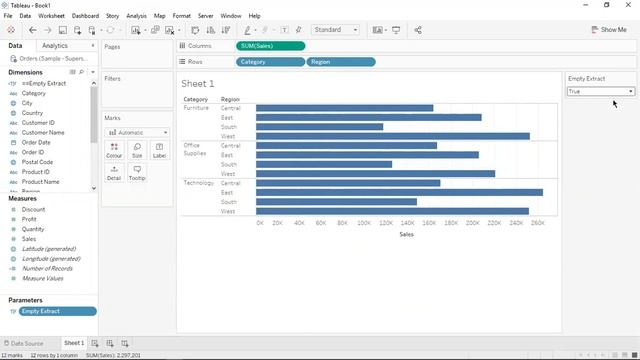Click the New worksheet tab icon at bottom
Image resolution: width=640 pixels, height=360 pixels.
point(95,343)
